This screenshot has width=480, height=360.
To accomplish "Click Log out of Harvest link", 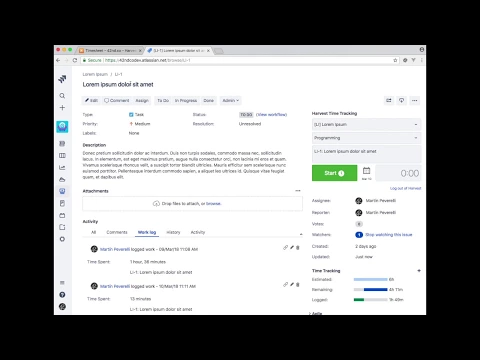I will coord(405,188).
